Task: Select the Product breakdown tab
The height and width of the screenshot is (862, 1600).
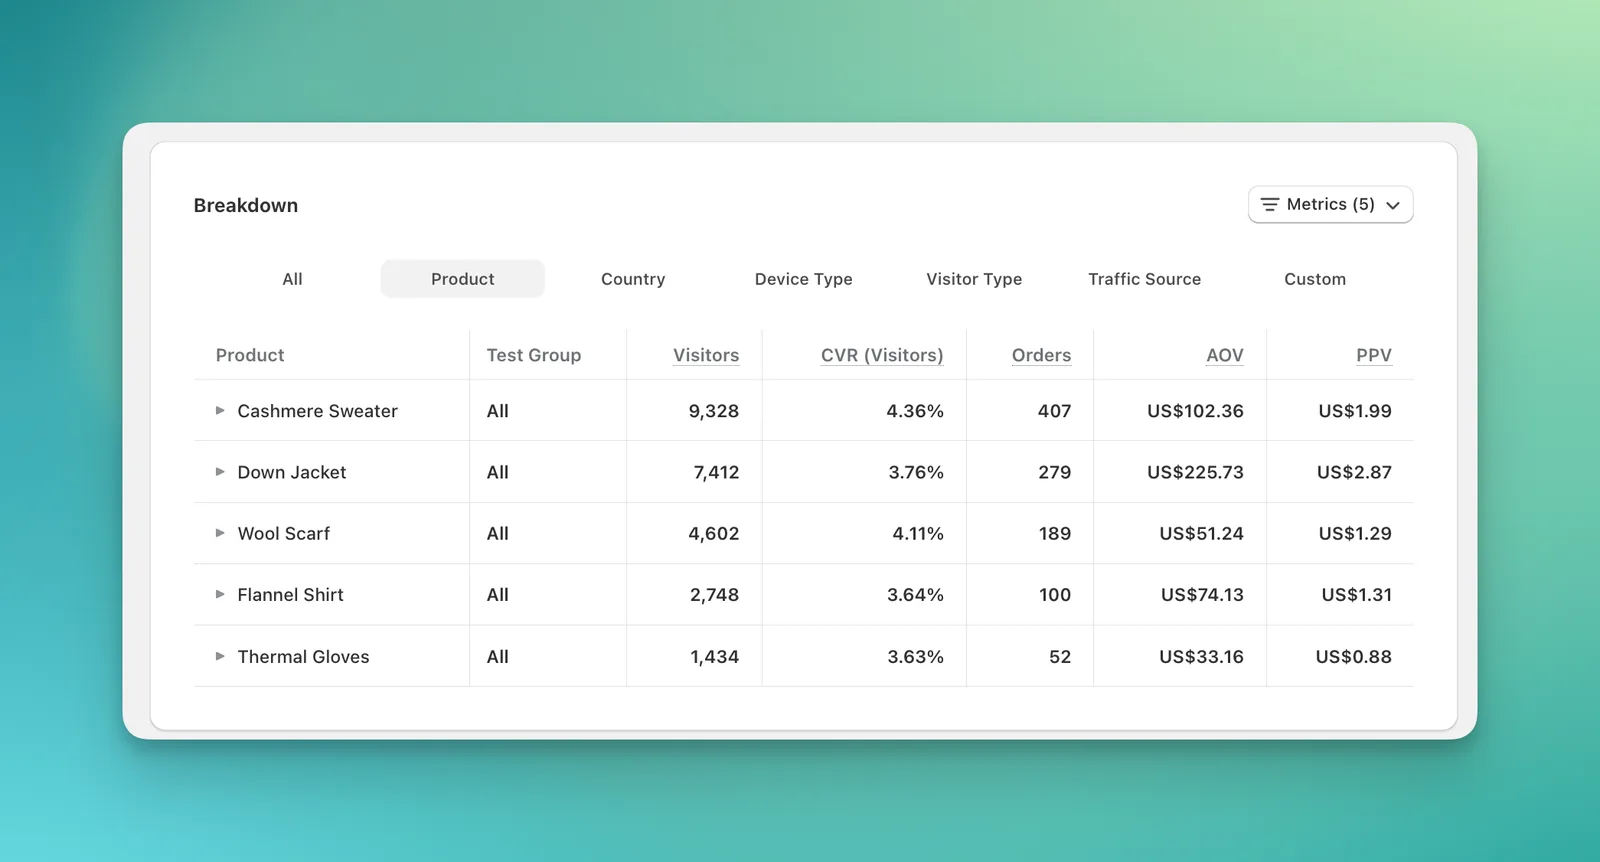Action: (x=462, y=279)
